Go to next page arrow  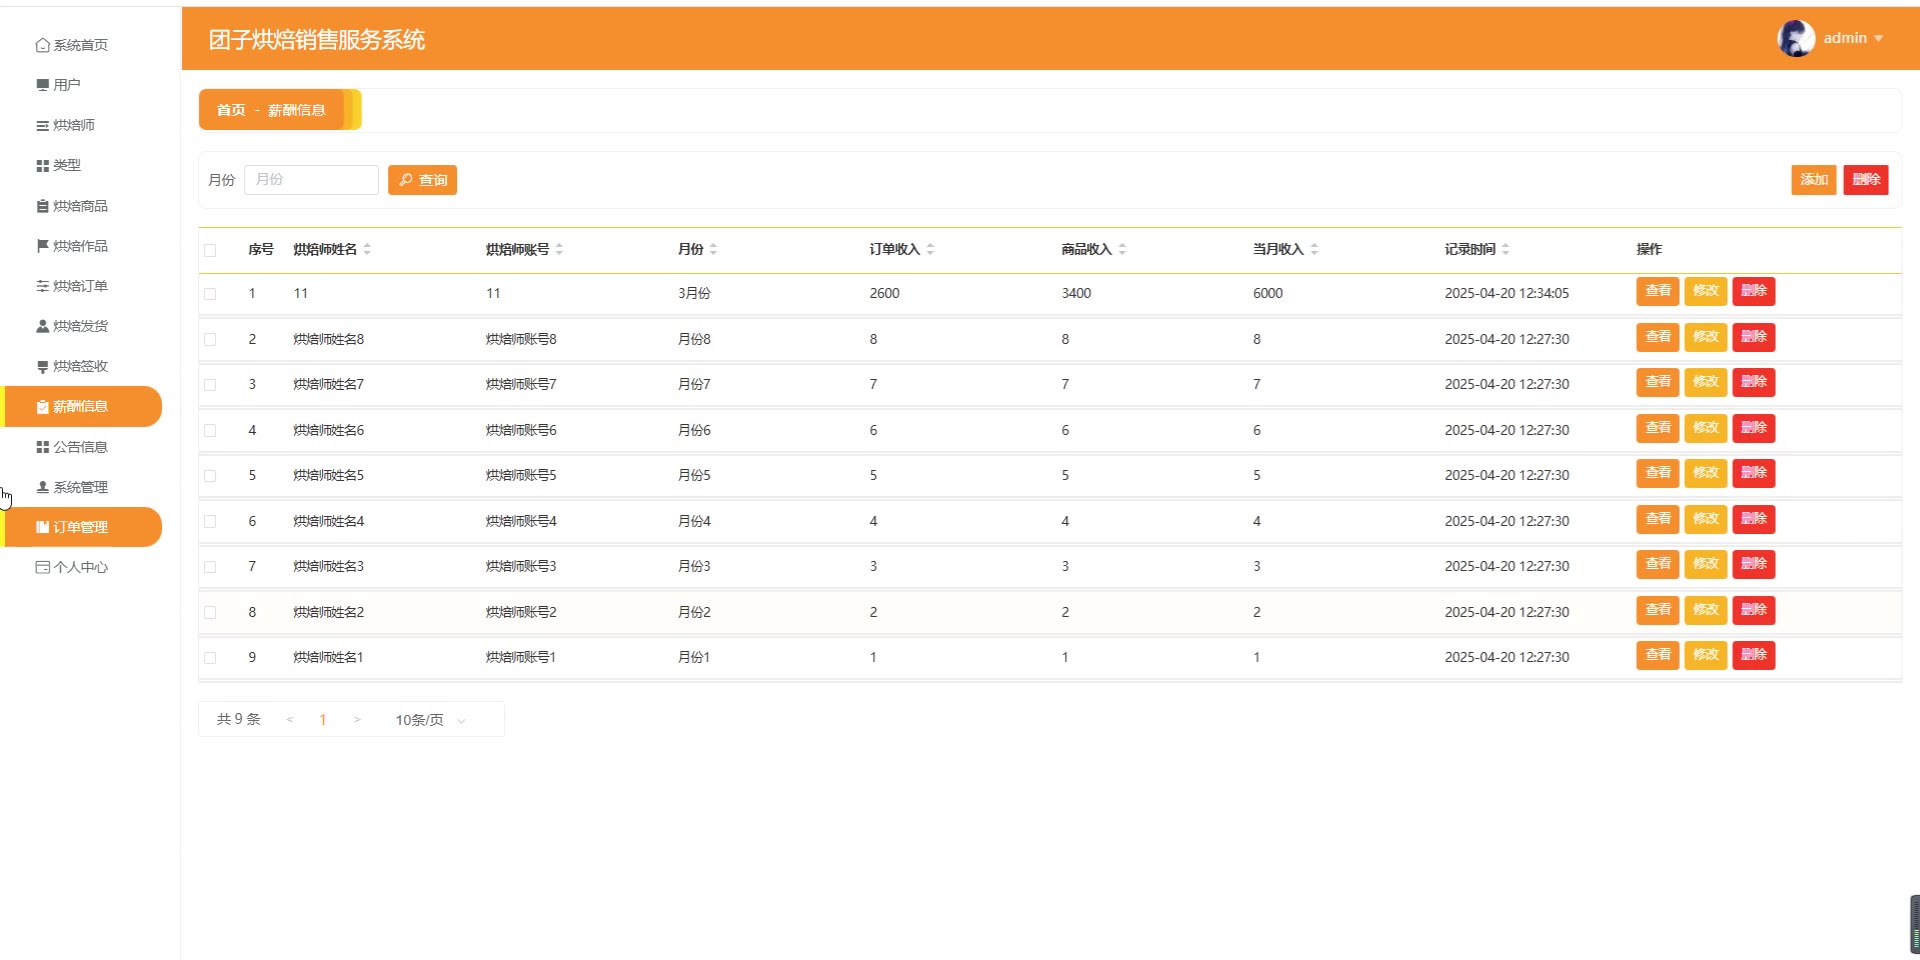coord(357,720)
